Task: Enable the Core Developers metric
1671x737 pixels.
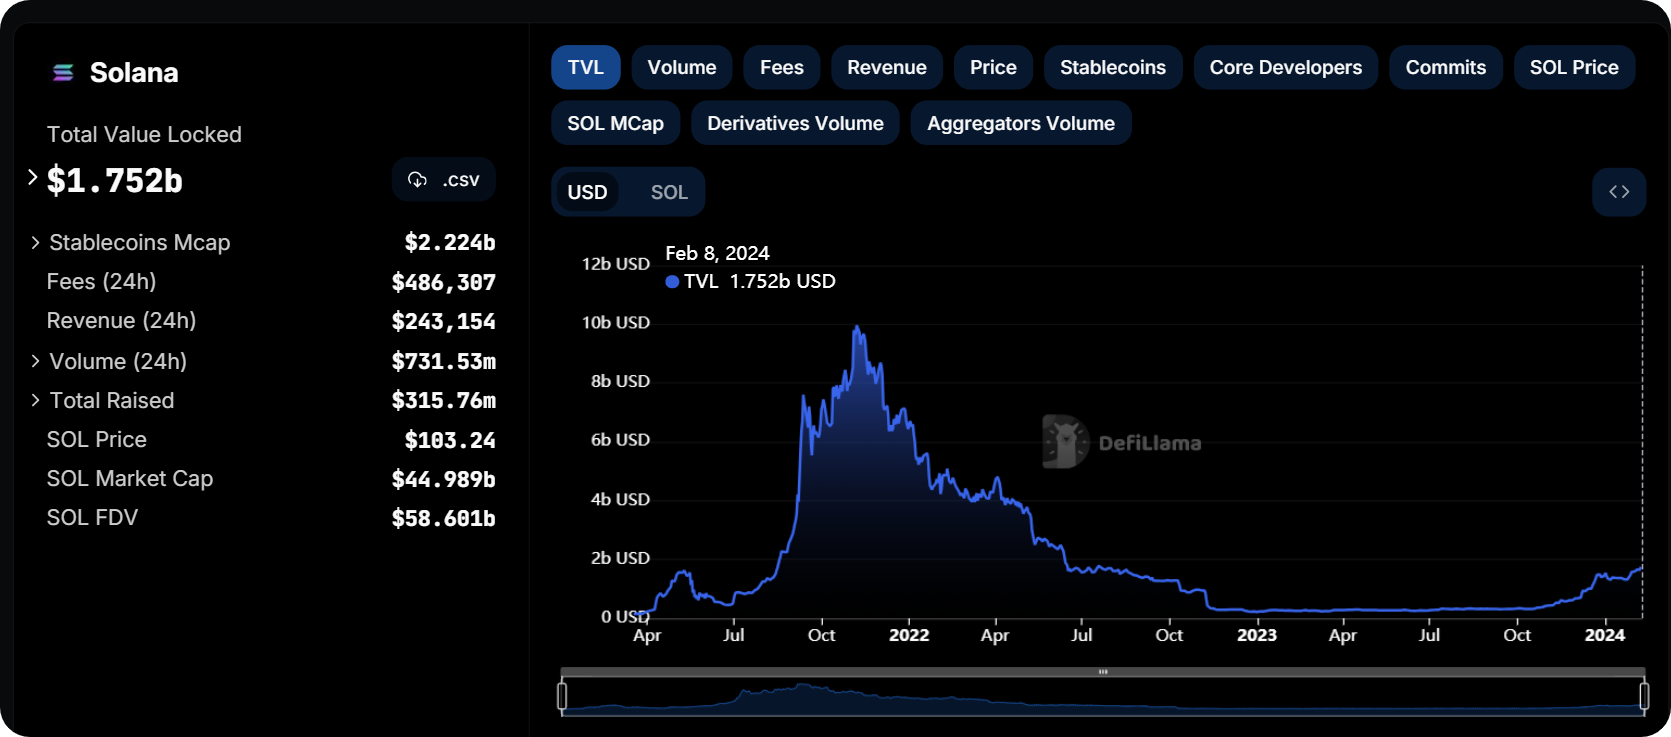Action: [x=1285, y=67]
